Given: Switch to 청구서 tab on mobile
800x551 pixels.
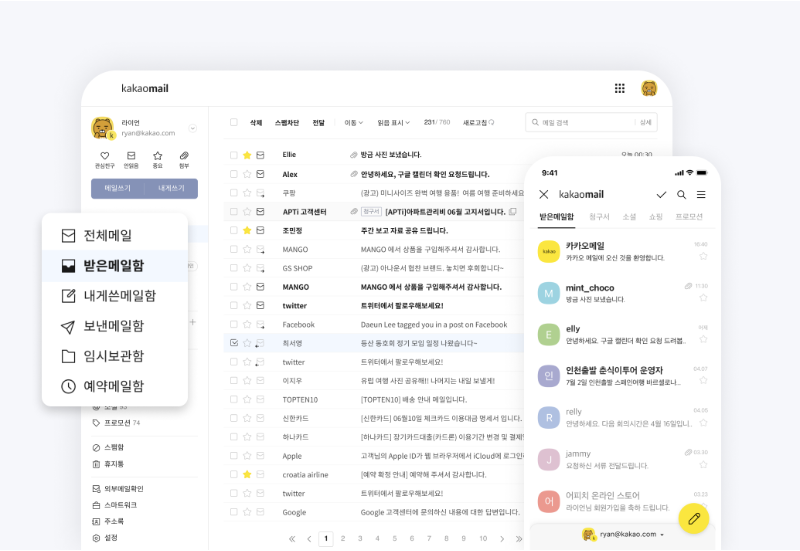Looking at the screenshot, I should pos(599,217).
